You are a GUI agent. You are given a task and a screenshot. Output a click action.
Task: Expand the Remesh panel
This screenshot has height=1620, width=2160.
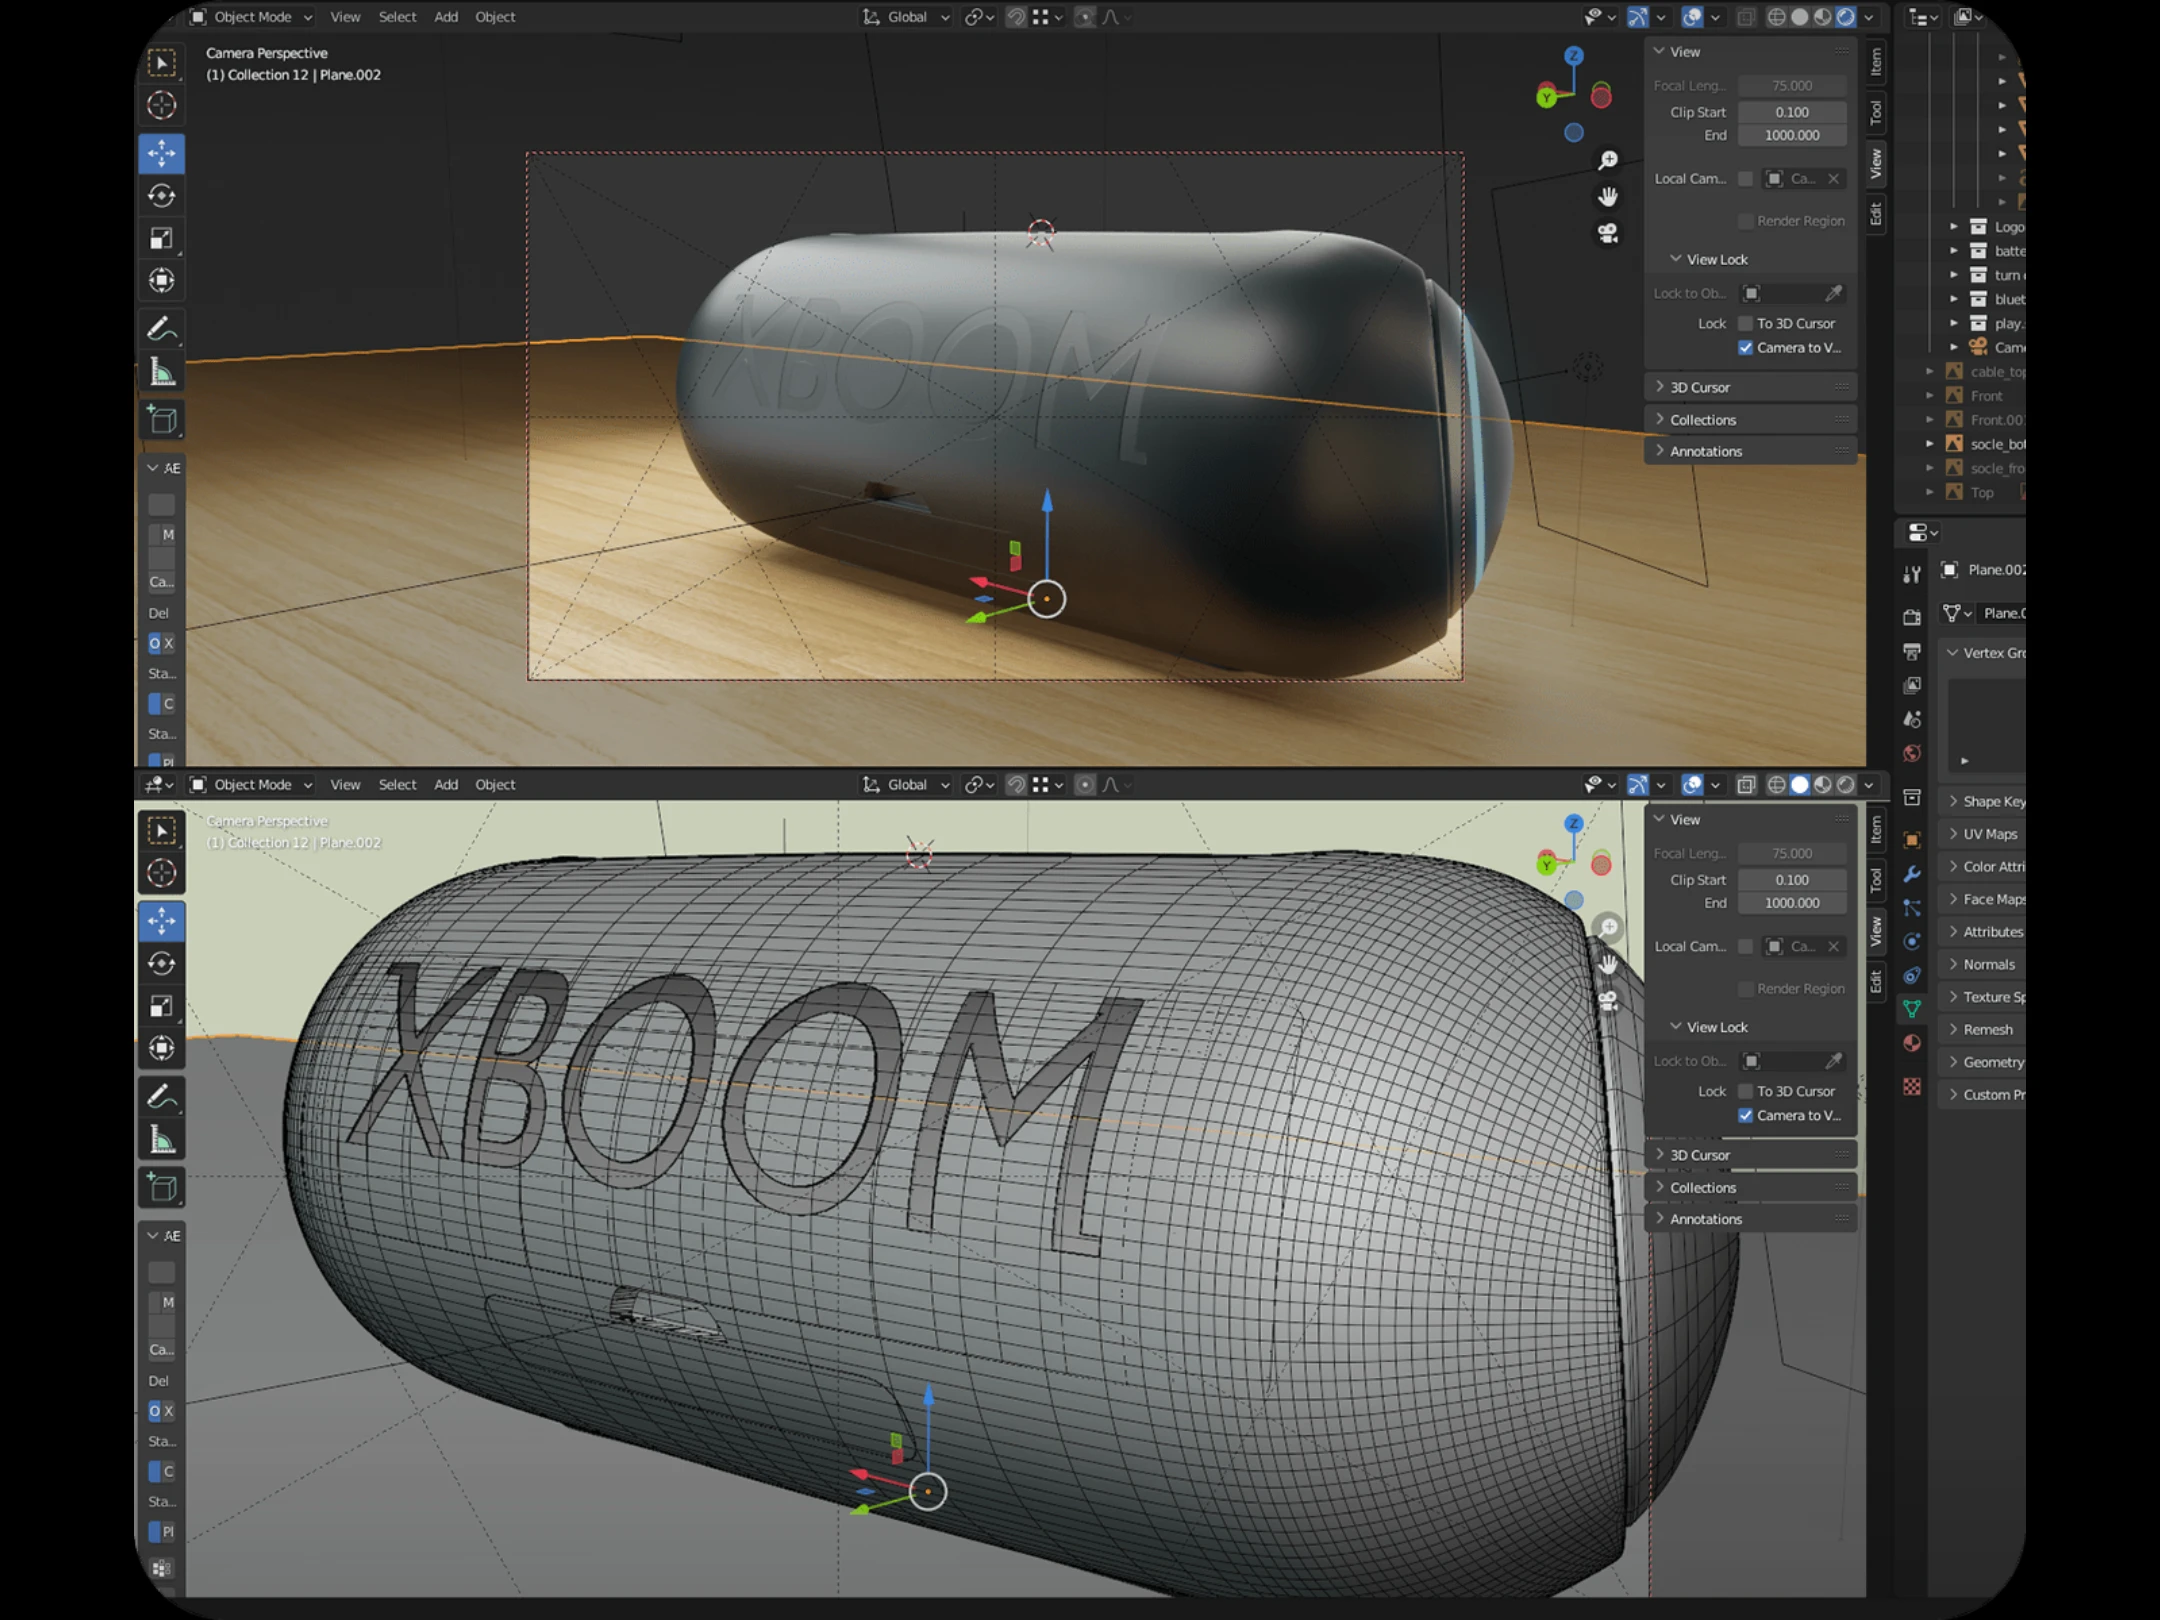1986,1029
